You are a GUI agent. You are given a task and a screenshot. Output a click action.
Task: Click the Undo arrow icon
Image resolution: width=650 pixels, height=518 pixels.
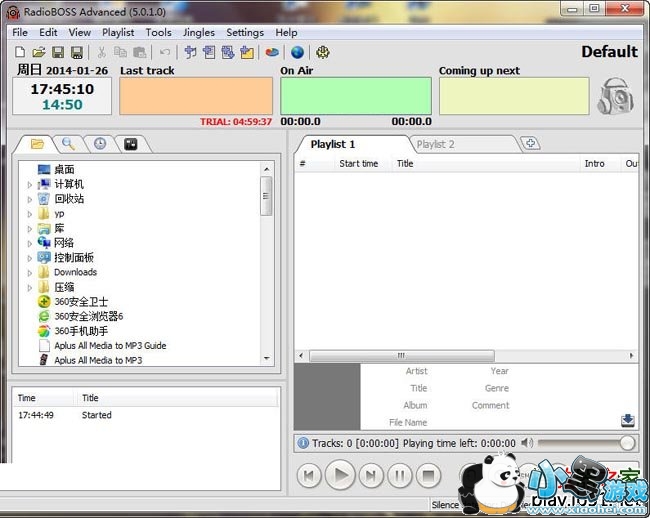point(165,52)
